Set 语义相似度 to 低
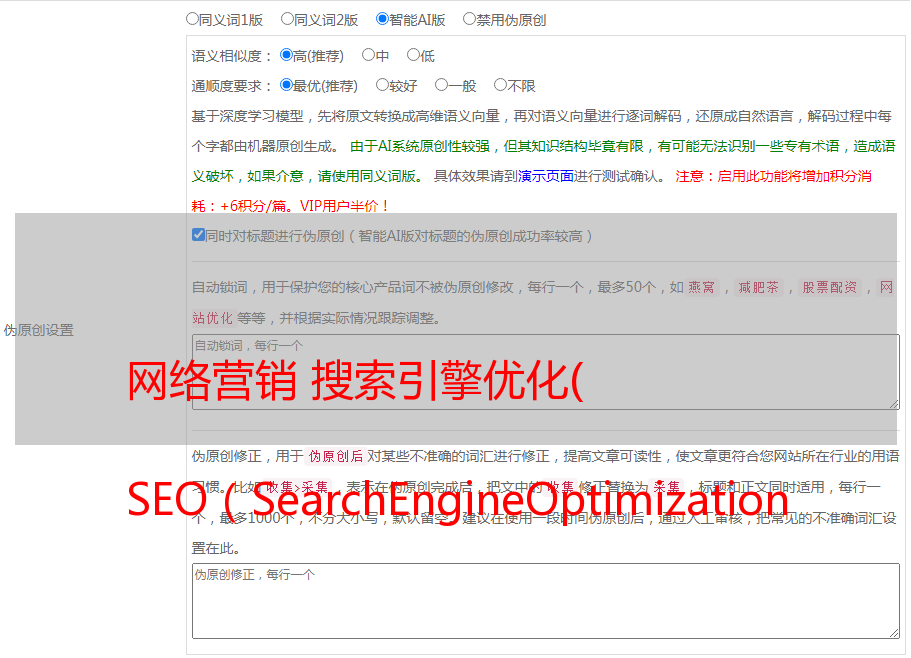Image resolution: width=911 pixels, height=658 pixels. 413,55
